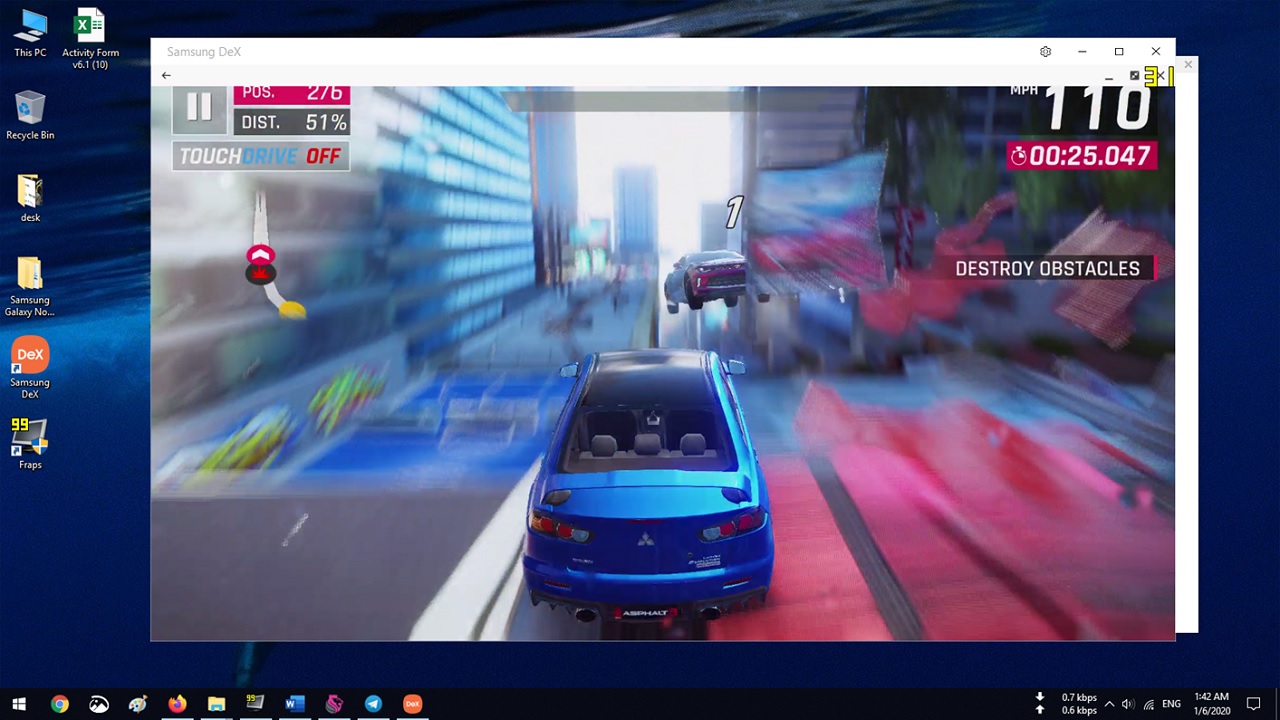The image size is (1280, 720).
Task: Select the desk folder icon
Action: coord(30,198)
